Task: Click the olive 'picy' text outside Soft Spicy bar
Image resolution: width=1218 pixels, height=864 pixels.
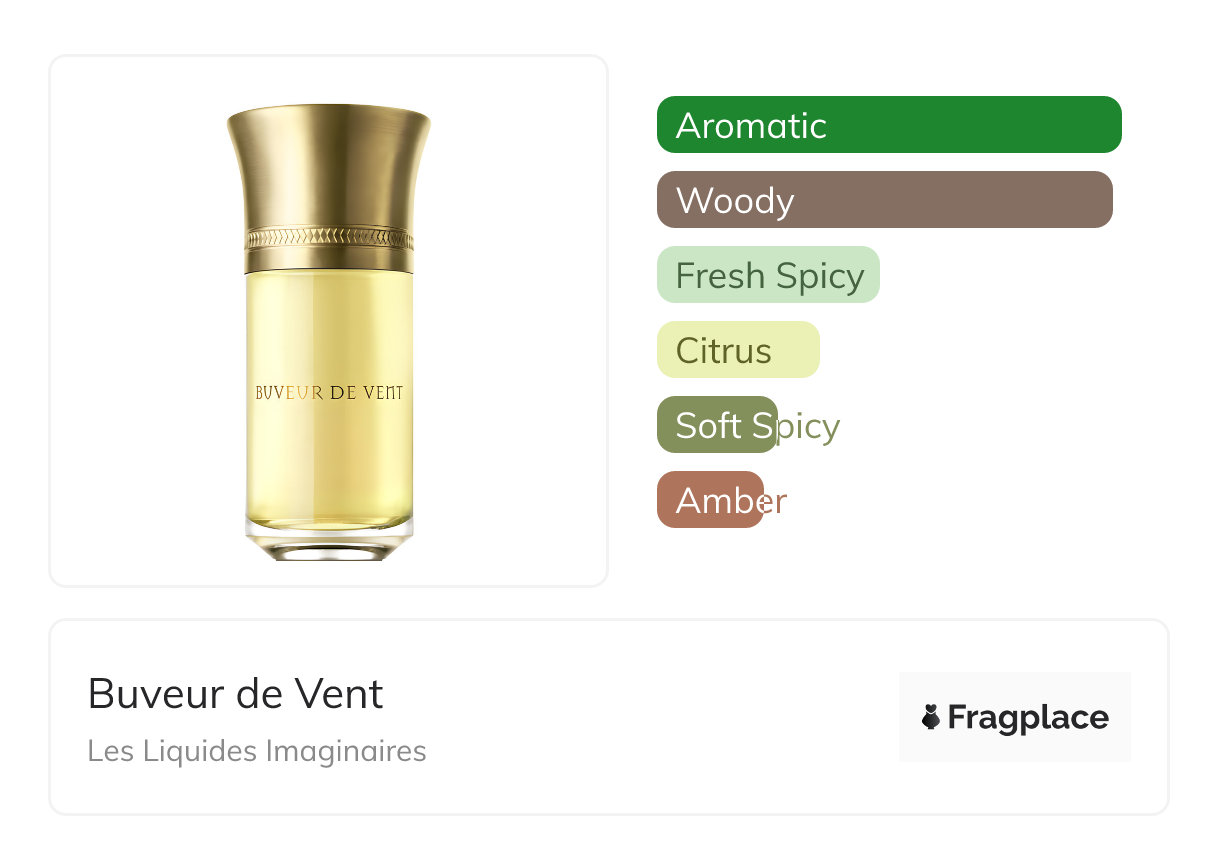Action: [809, 428]
